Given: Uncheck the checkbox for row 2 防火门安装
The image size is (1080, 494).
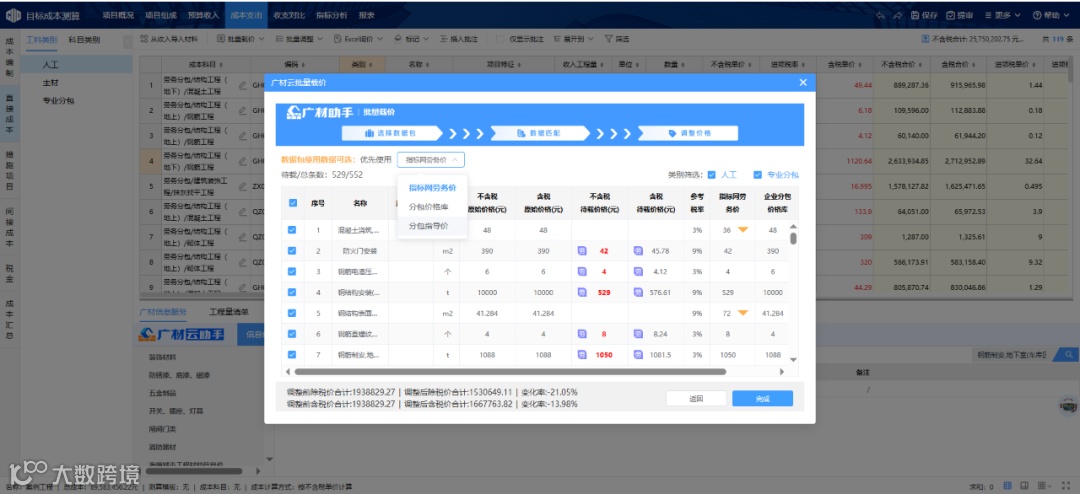Looking at the screenshot, I should coord(293,251).
